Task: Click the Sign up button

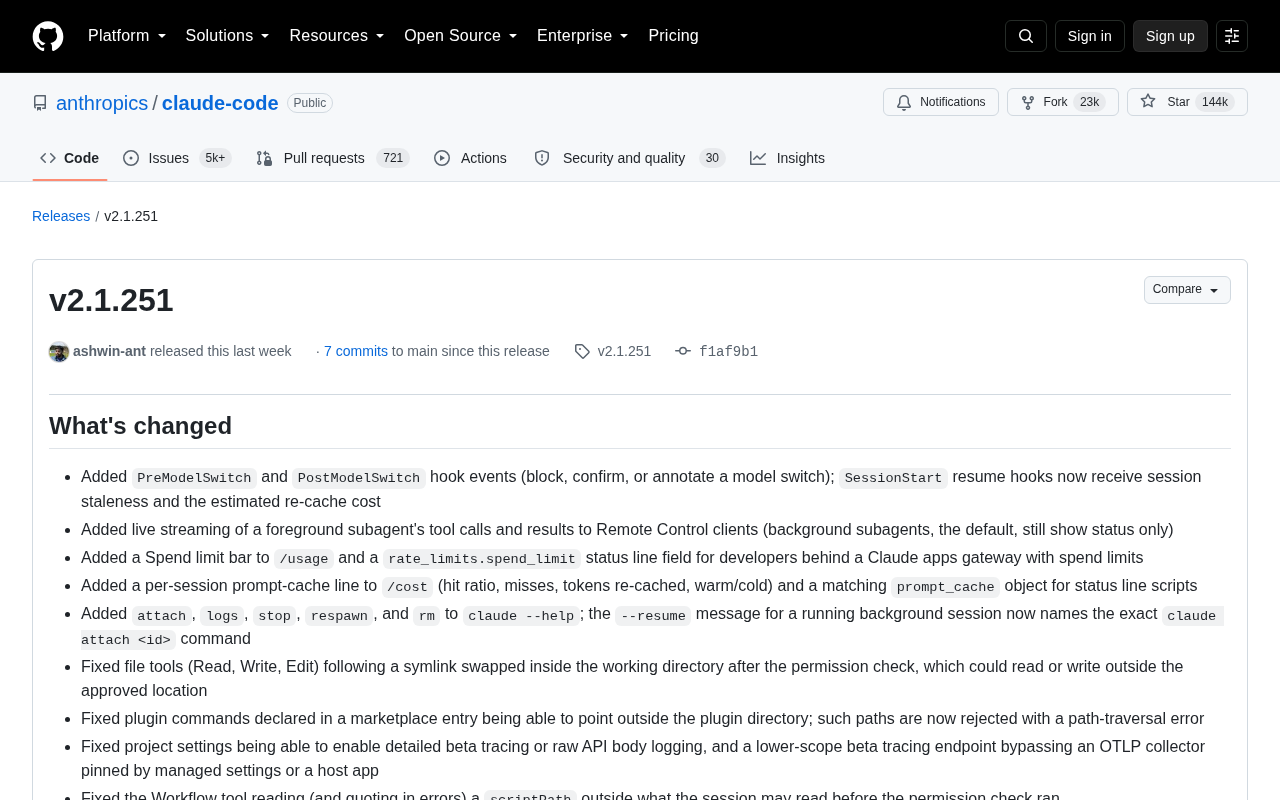Action: pos(1170,36)
